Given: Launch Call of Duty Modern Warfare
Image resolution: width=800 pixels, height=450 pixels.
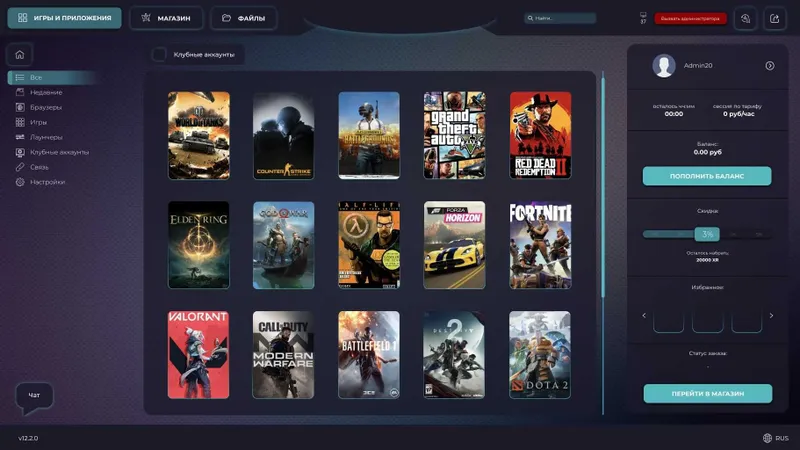Looking at the screenshot, I should 283,355.
